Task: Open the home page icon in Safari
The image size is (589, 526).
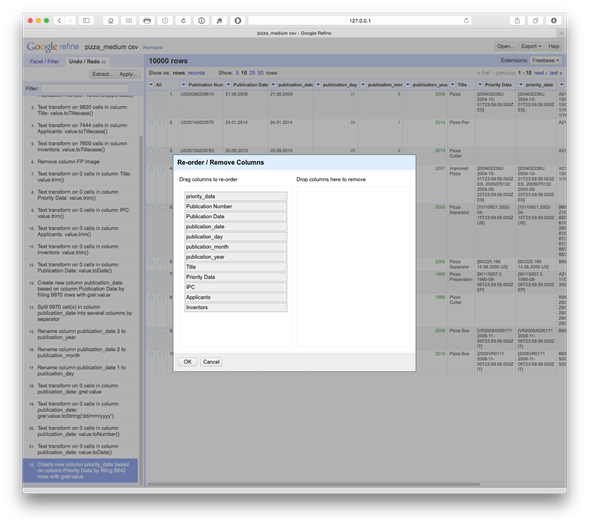Action: tap(110, 21)
